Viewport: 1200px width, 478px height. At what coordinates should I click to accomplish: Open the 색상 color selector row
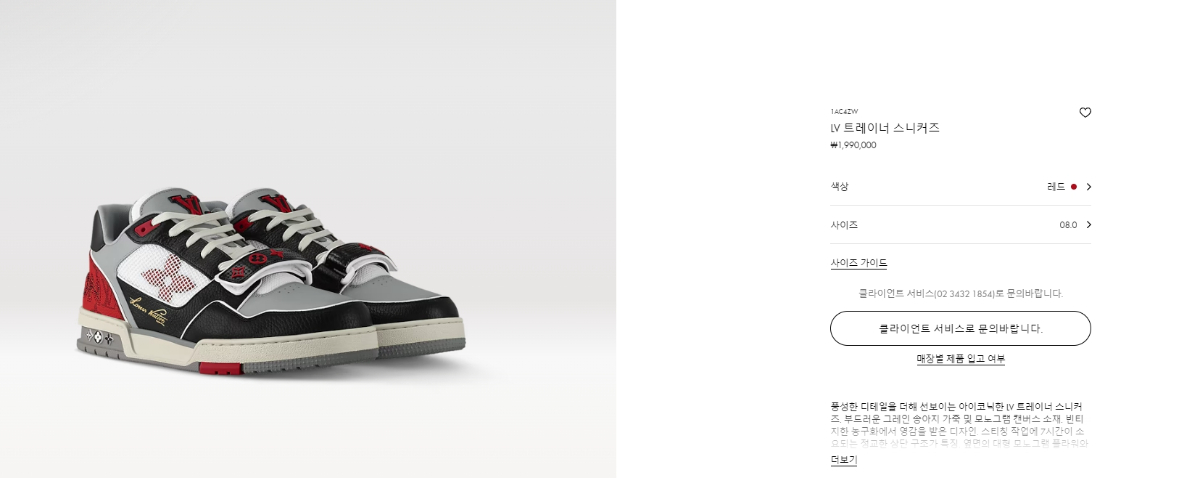[960, 187]
